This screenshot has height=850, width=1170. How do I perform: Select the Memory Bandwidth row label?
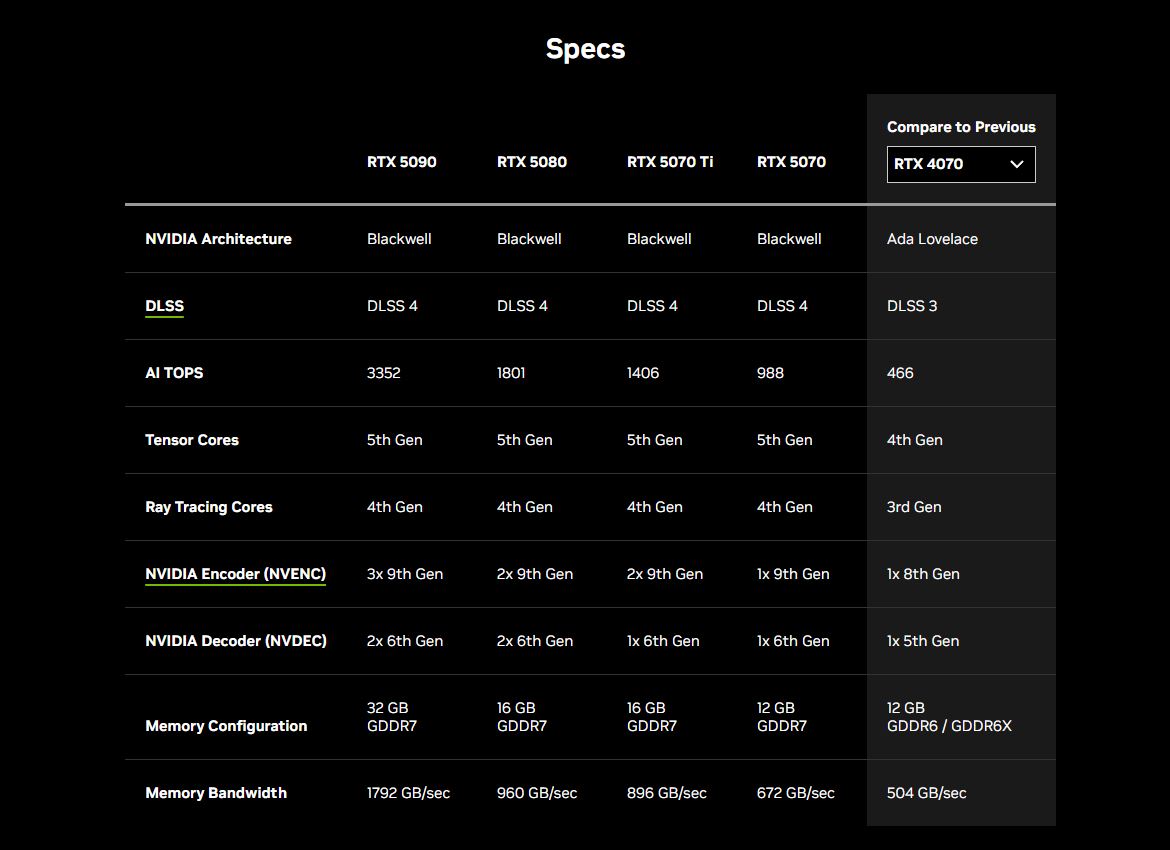215,793
